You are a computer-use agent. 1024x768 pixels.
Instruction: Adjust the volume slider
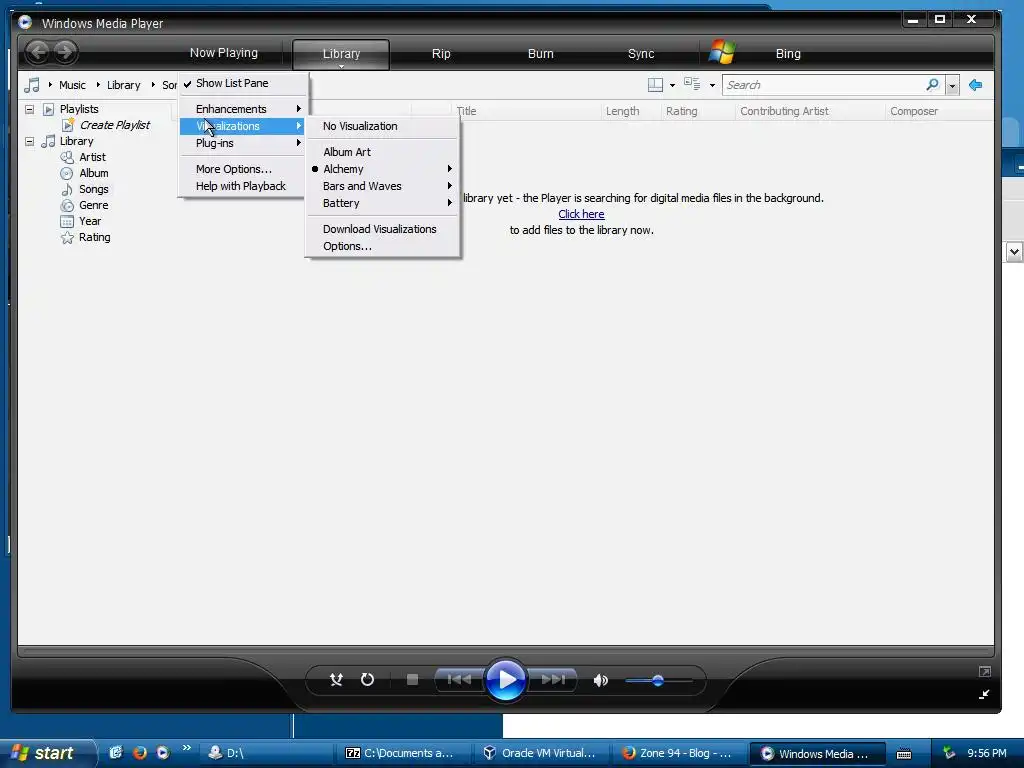pos(658,680)
